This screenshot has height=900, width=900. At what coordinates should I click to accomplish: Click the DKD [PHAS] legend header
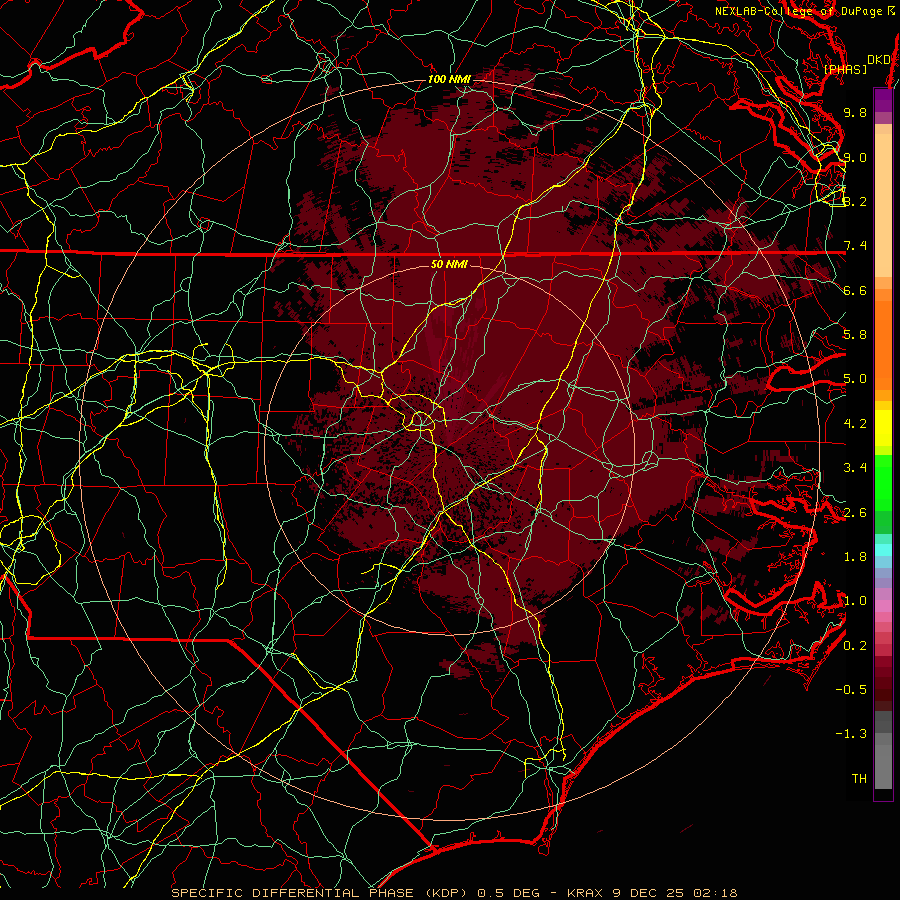[x=858, y=64]
